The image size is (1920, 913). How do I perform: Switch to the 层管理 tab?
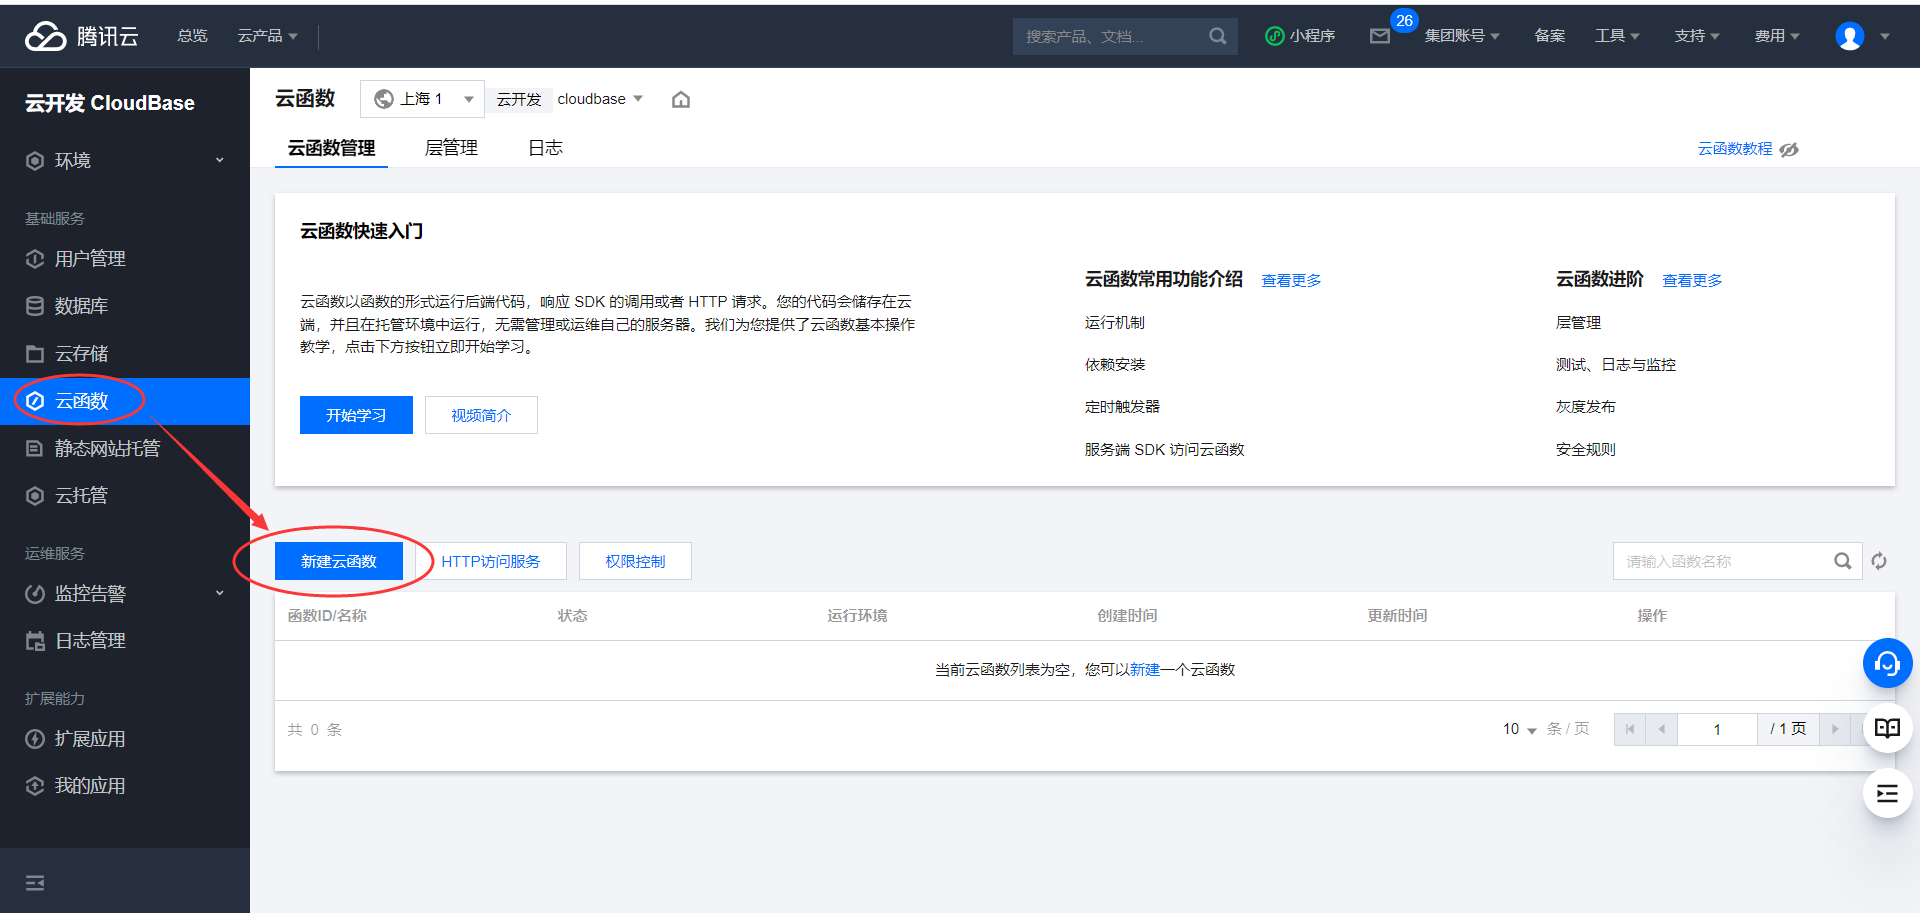[x=451, y=148]
